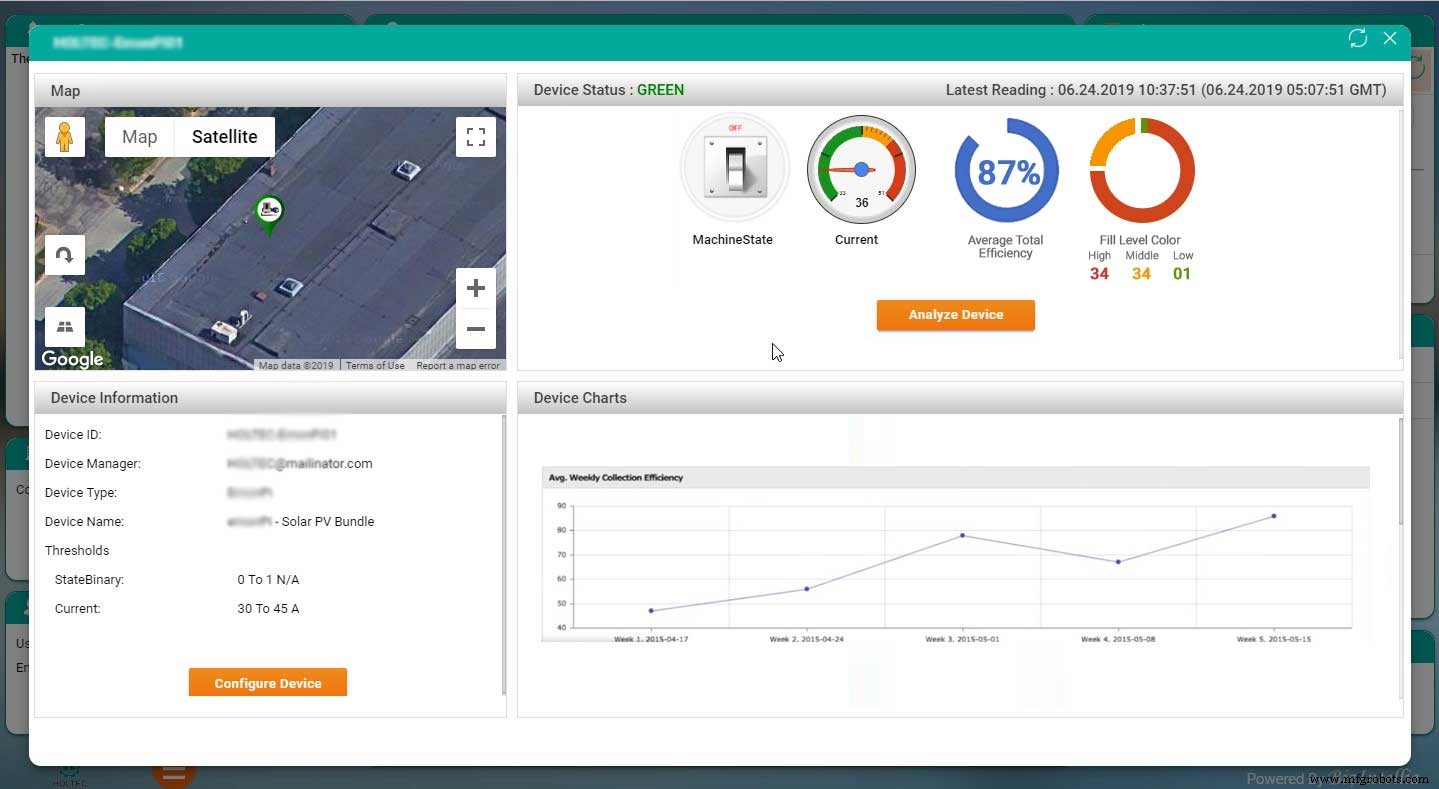Click the map rotate icon
This screenshot has height=789, width=1439.
coord(64,255)
